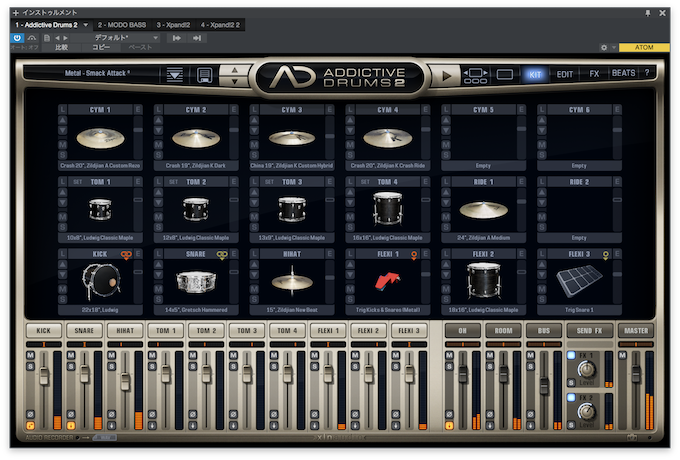Click the orange pin icon on FLEXI 1
This screenshot has height=460, width=680.
pos(414,255)
